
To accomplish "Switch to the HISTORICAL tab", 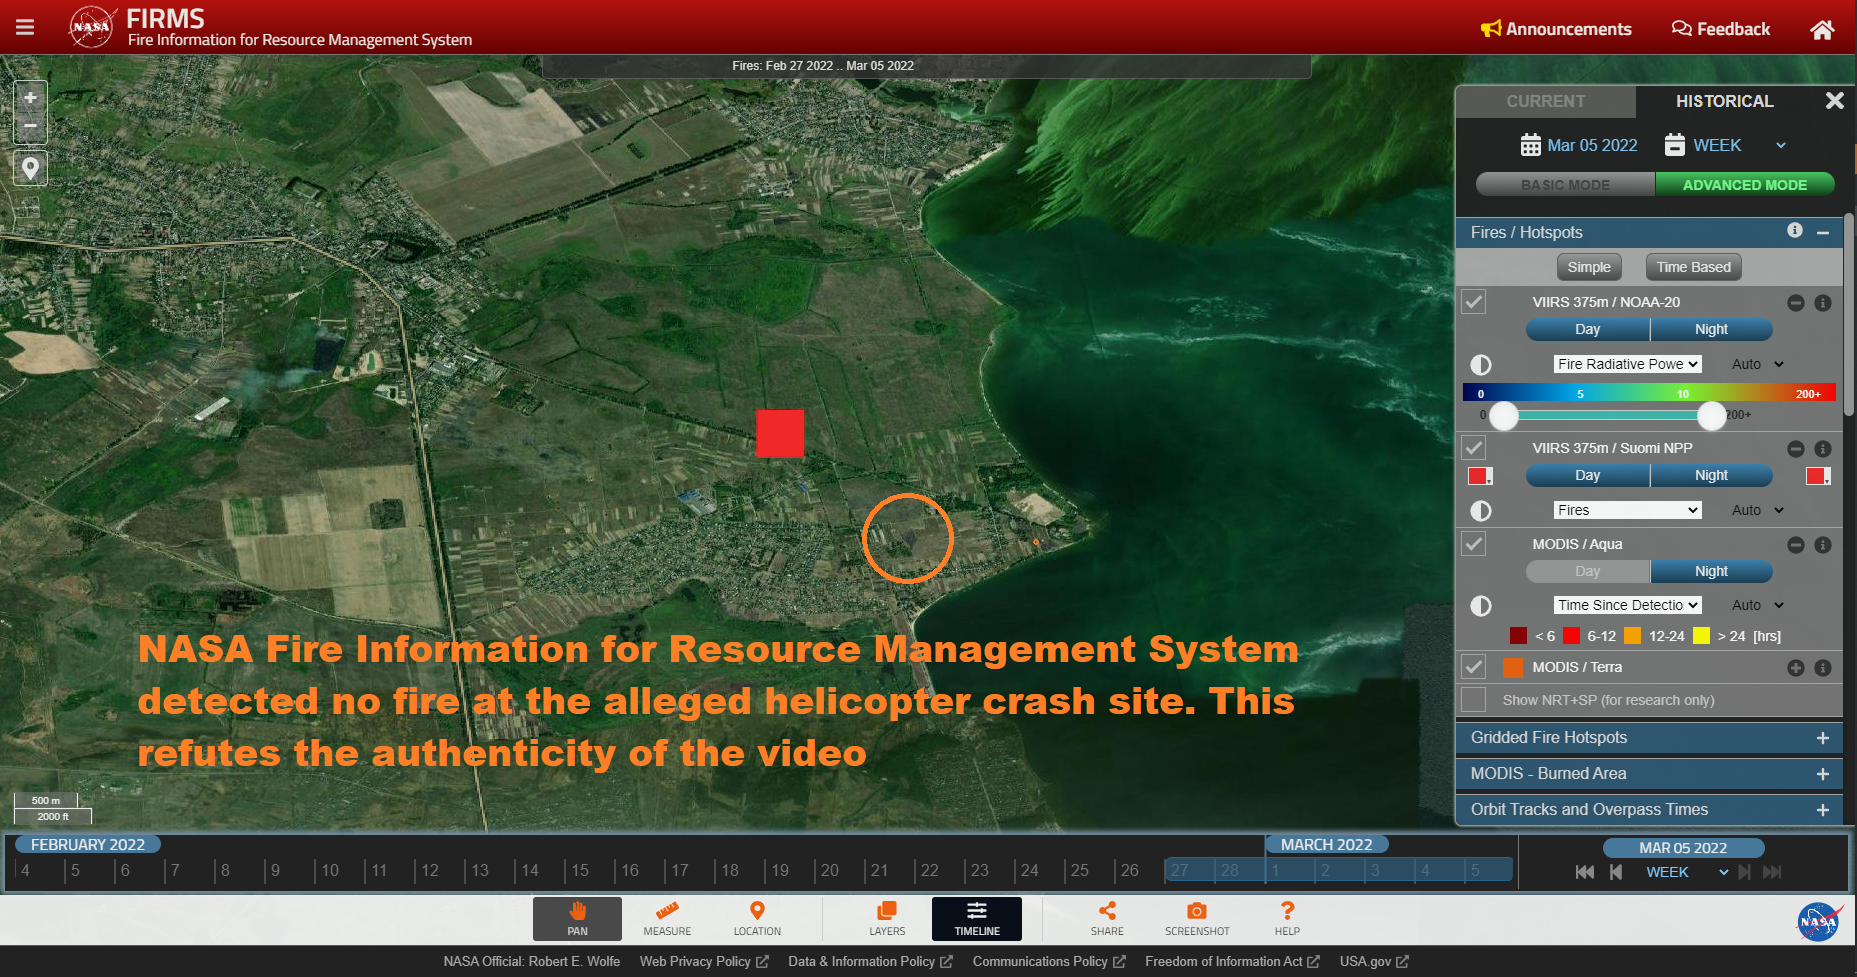I will [x=1724, y=101].
